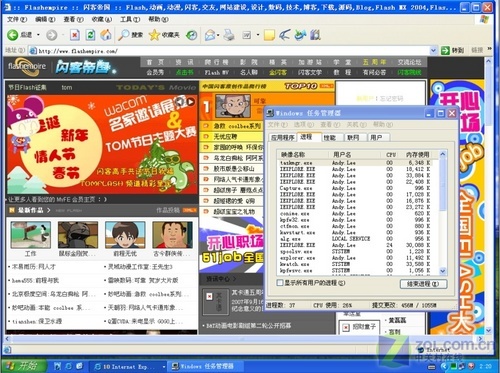Click the 交流论坛 link on site navigation
Image resolution: width=500 pixels, height=373 pixels.
tap(409, 62)
